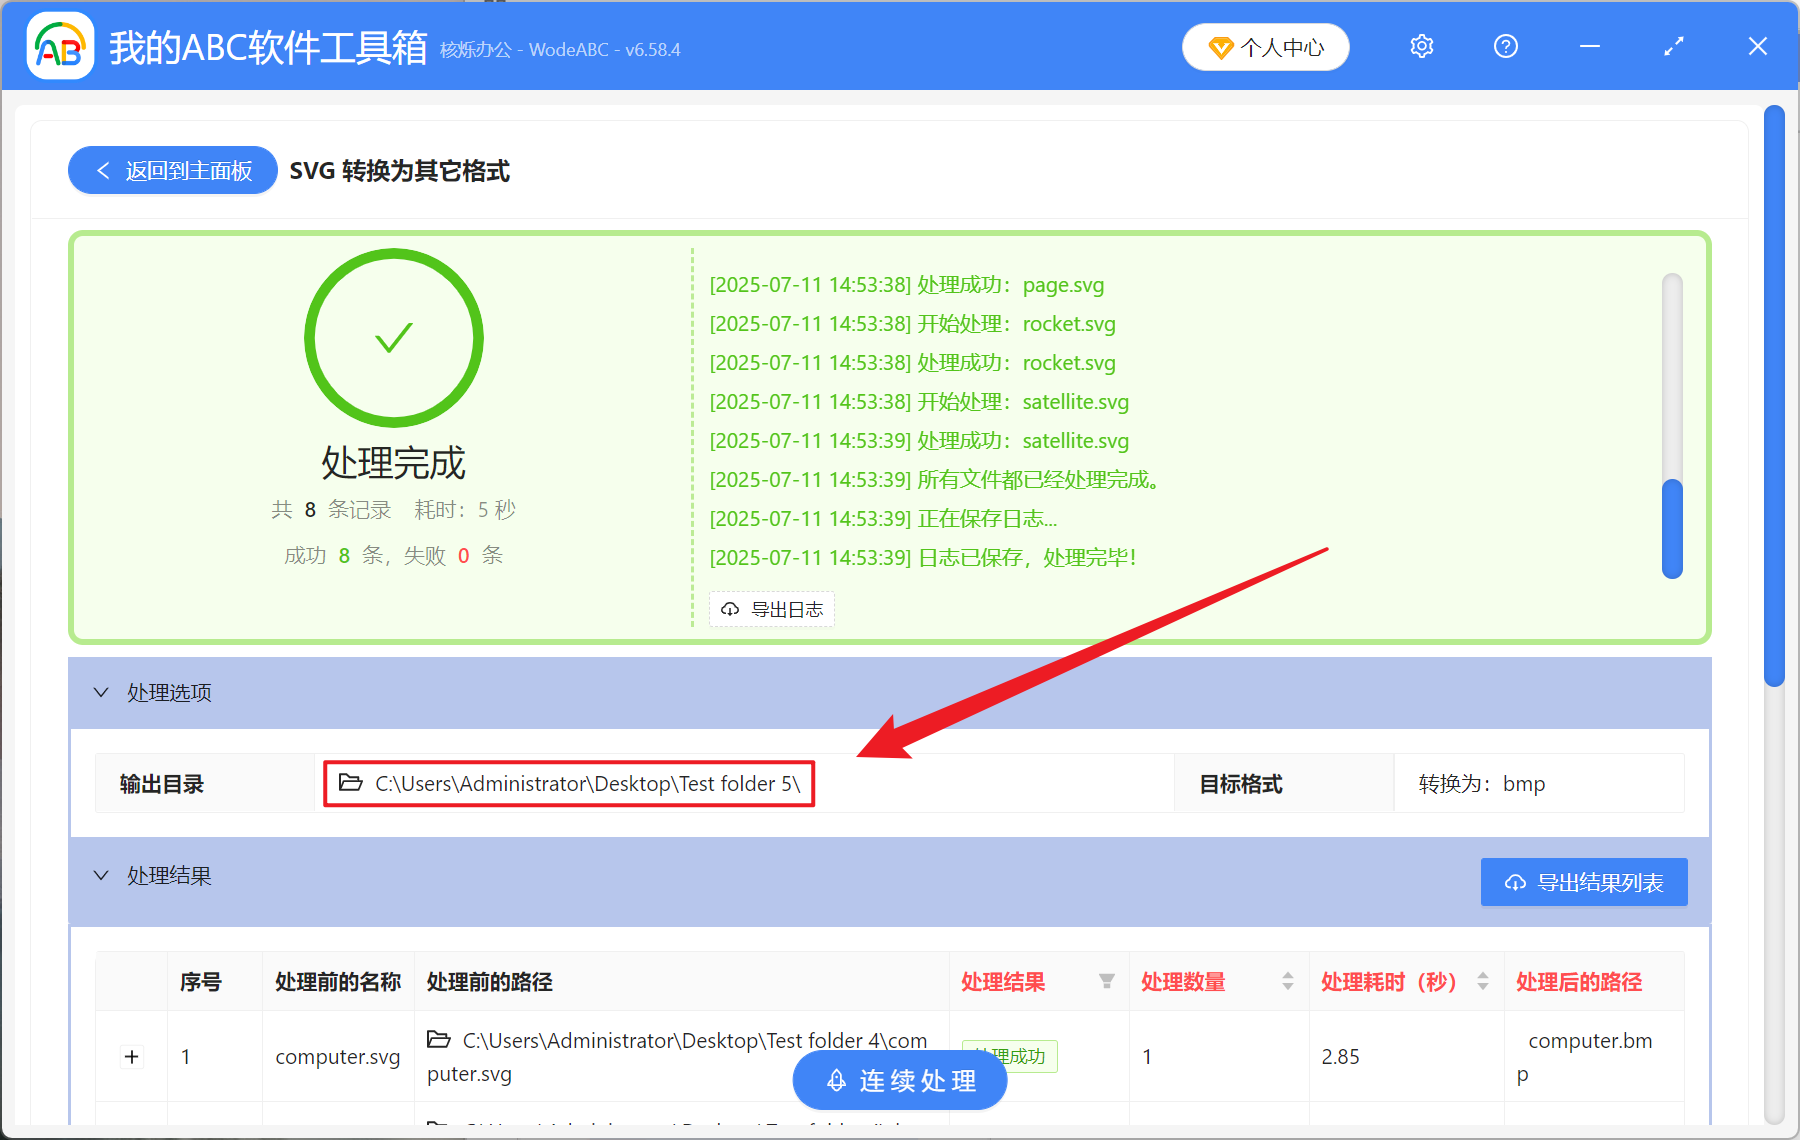Open the help question-mark icon
Viewport: 1800px width, 1140px height.
[1505, 46]
